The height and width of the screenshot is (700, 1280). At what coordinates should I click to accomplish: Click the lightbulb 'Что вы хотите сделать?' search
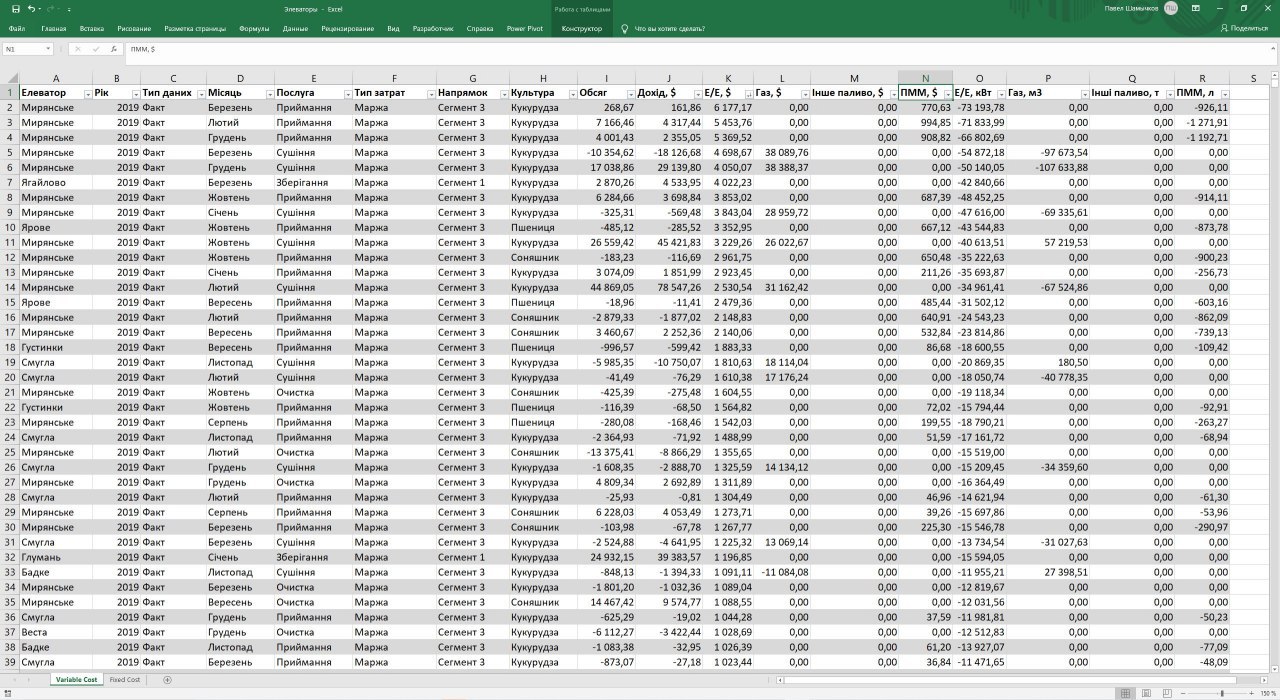pos(663,28)
